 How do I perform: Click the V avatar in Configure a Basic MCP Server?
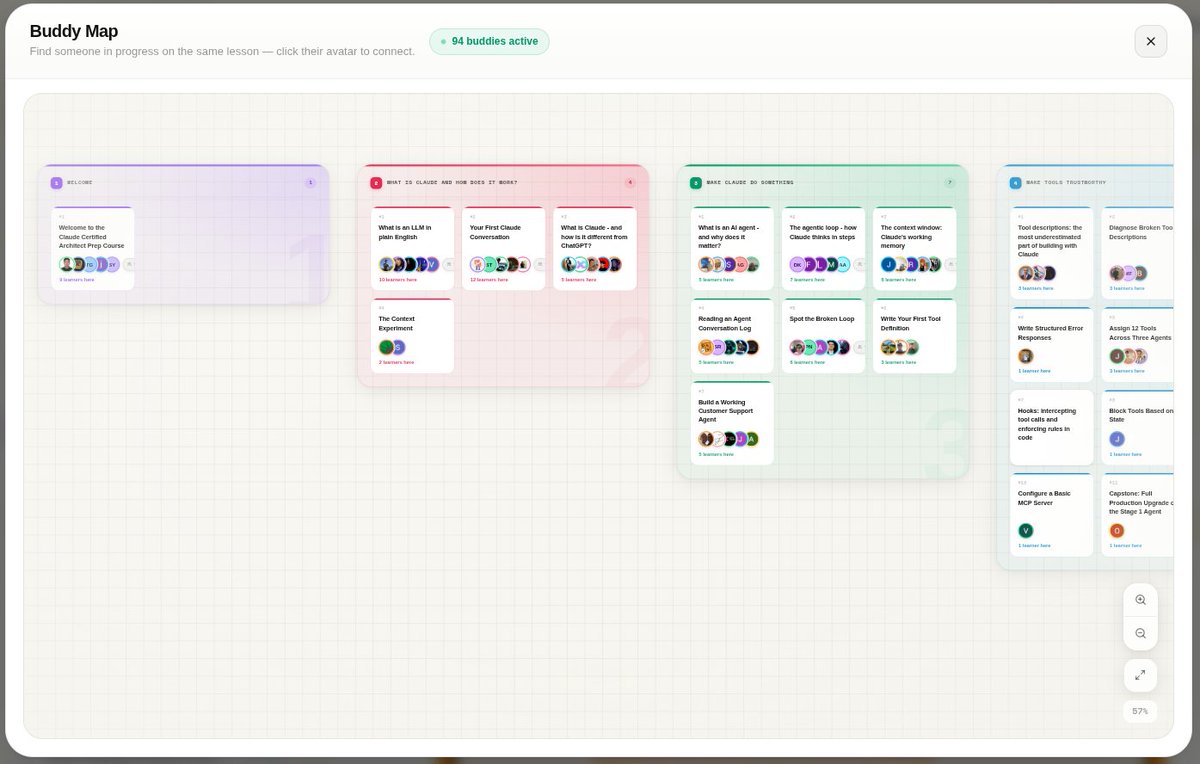click(1026, 530)
